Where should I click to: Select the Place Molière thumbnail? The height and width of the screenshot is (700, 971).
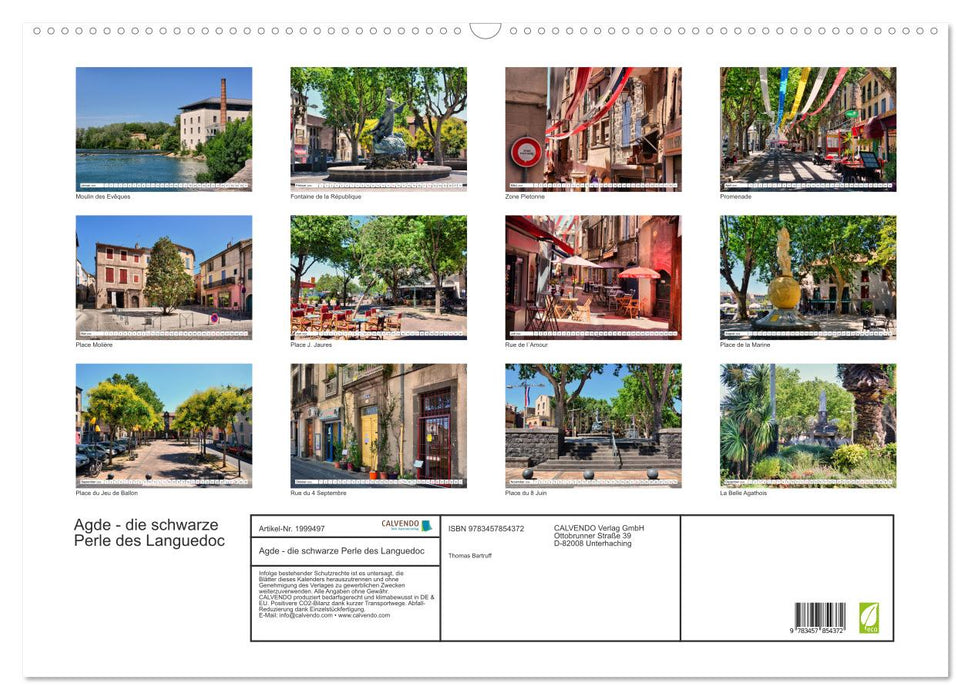pyautogui.click(x=163, y=277)
